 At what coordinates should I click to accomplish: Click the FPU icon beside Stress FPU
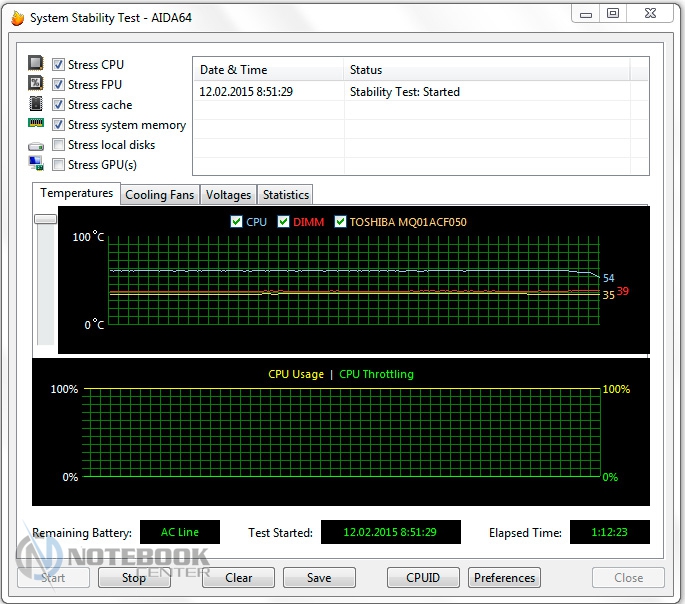(36, 85)
